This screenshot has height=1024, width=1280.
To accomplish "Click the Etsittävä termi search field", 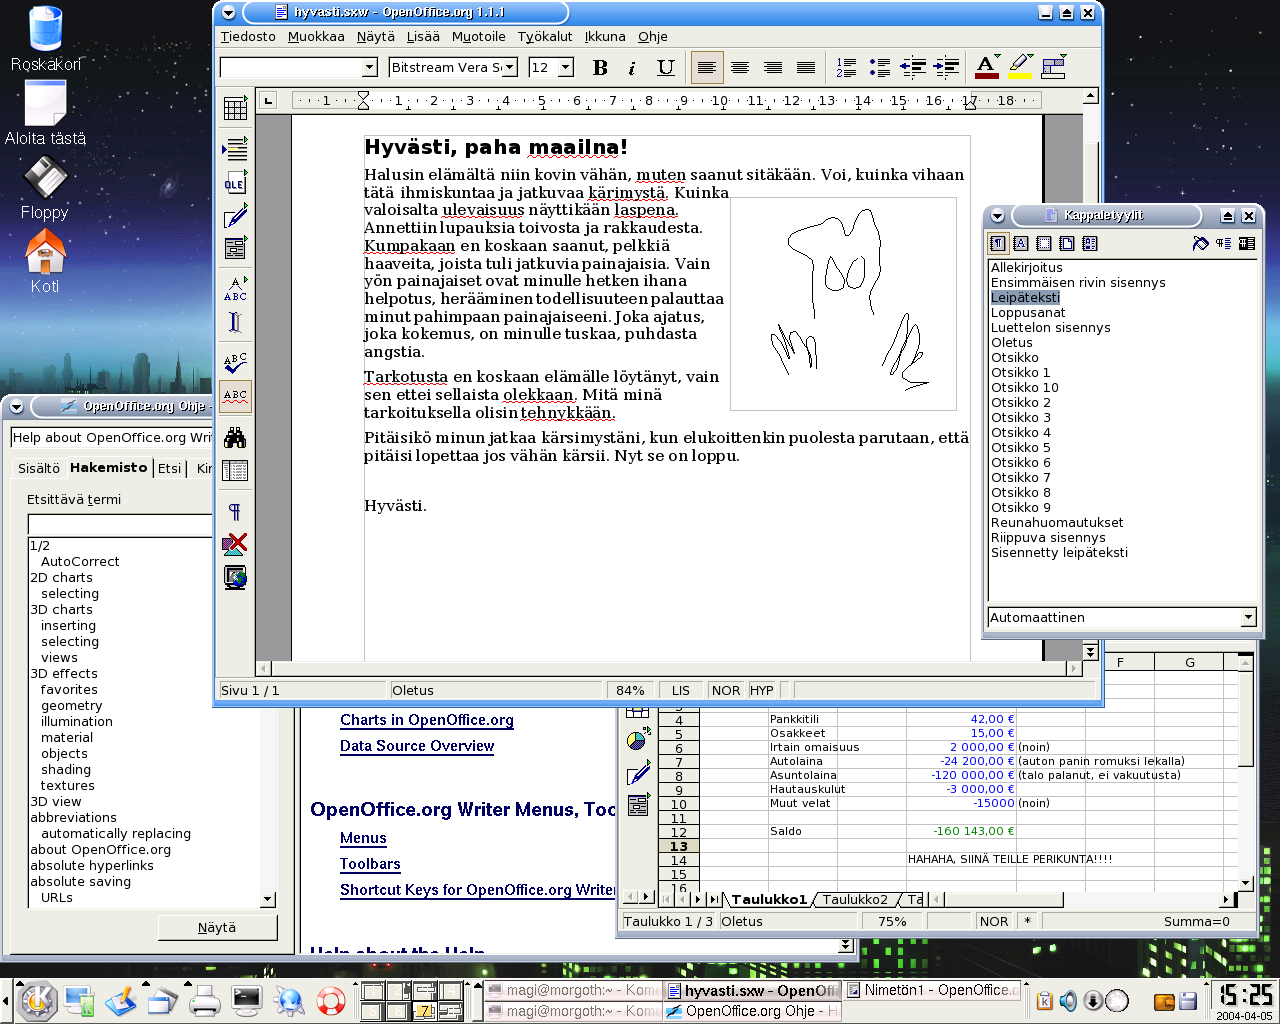I will click(120, 525).
